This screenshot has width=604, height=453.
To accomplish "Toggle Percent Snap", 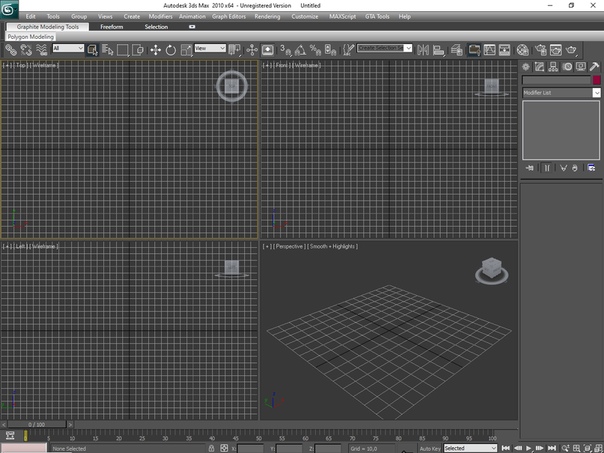I will pos(315,50).
